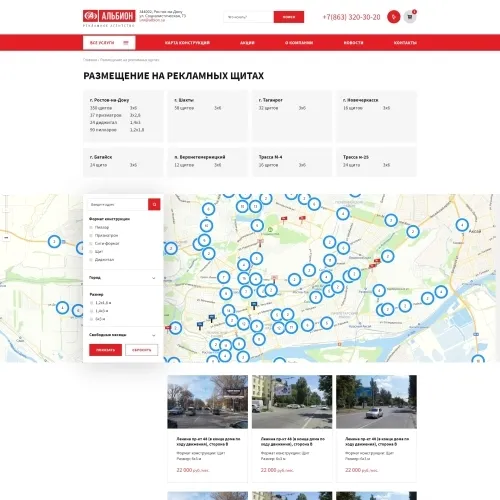Open the О компании menu item
500x500 pixels.
299,43
